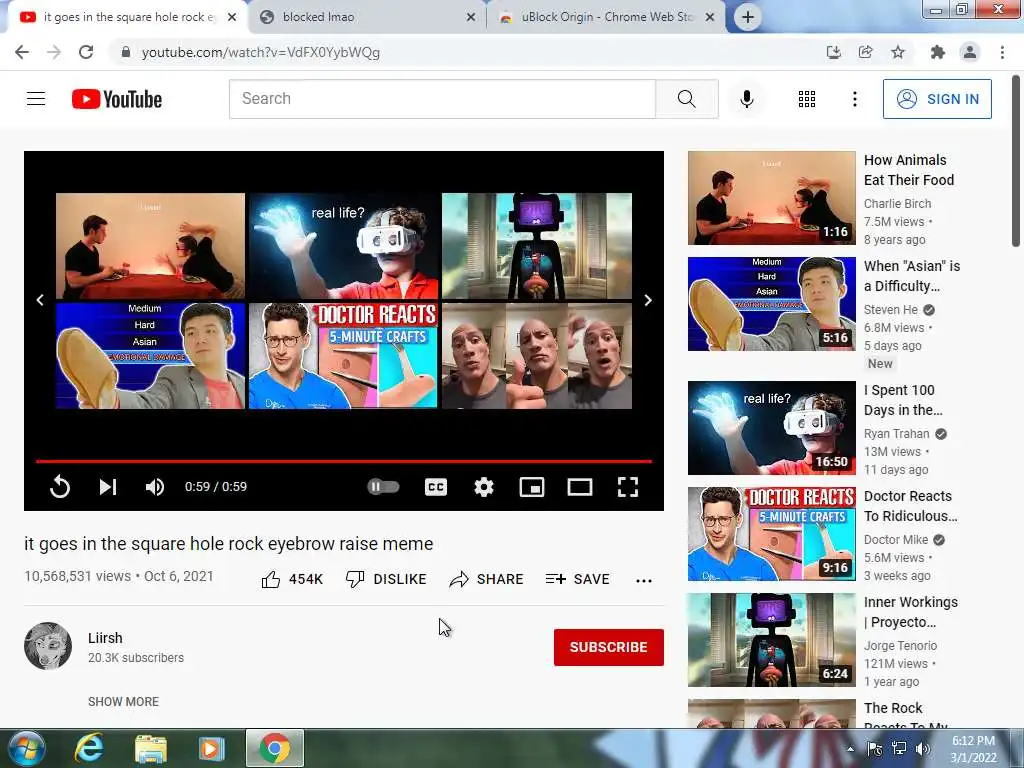Replay the video with replay icon
This screenshot has height=768, width=1024.
59,487
